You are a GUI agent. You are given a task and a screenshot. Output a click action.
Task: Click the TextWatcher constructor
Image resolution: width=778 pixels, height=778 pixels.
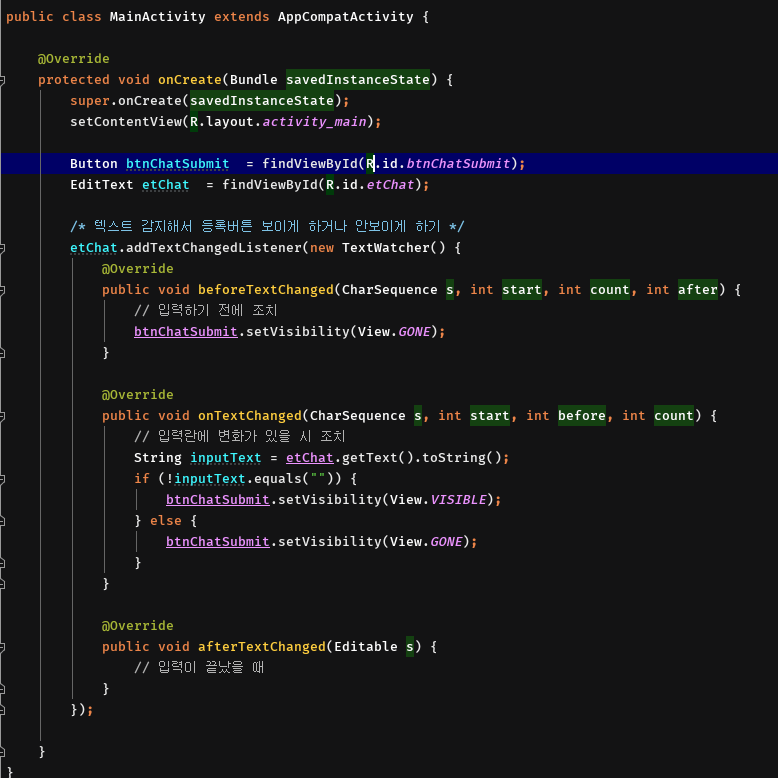tap(386, 248)
